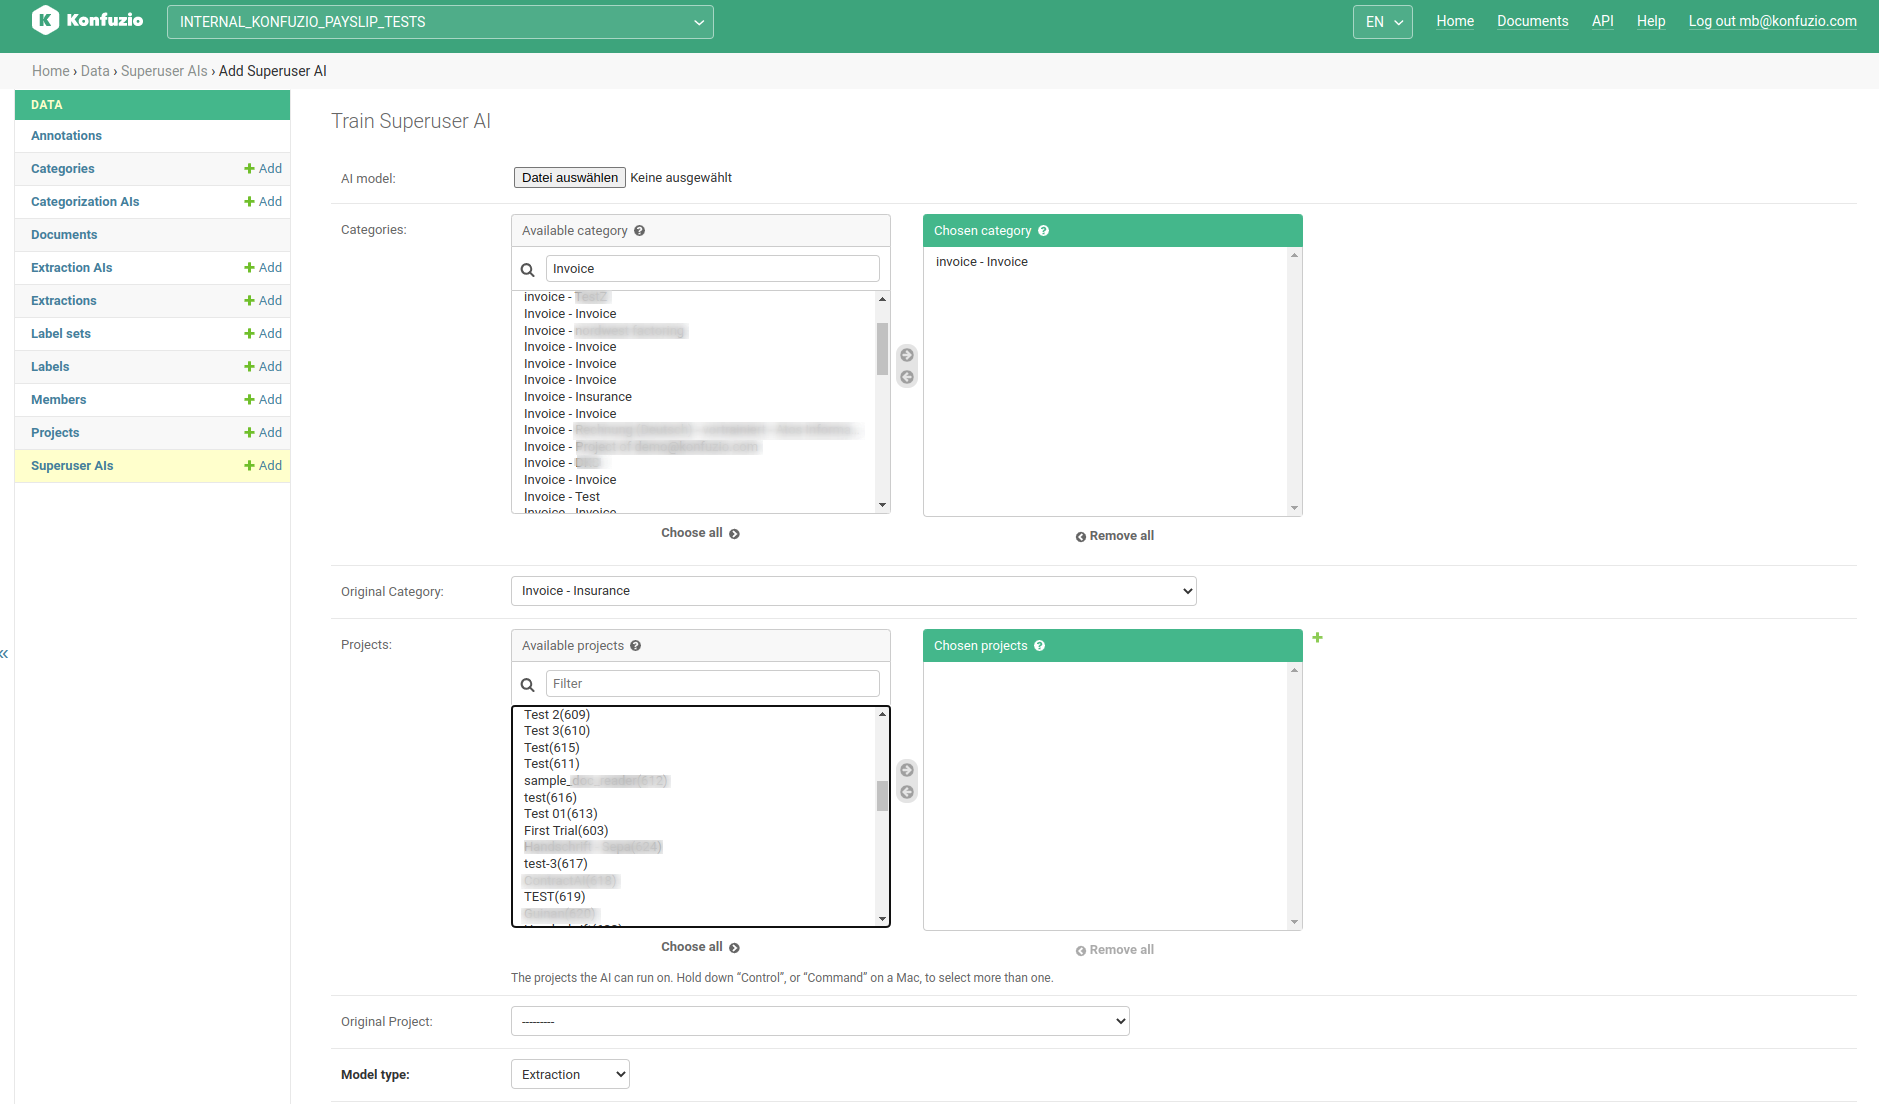Click the plus Add next to Extraction AIs
The image size is (1879, 1104).
pyautogui.click(x=263, y=268)
